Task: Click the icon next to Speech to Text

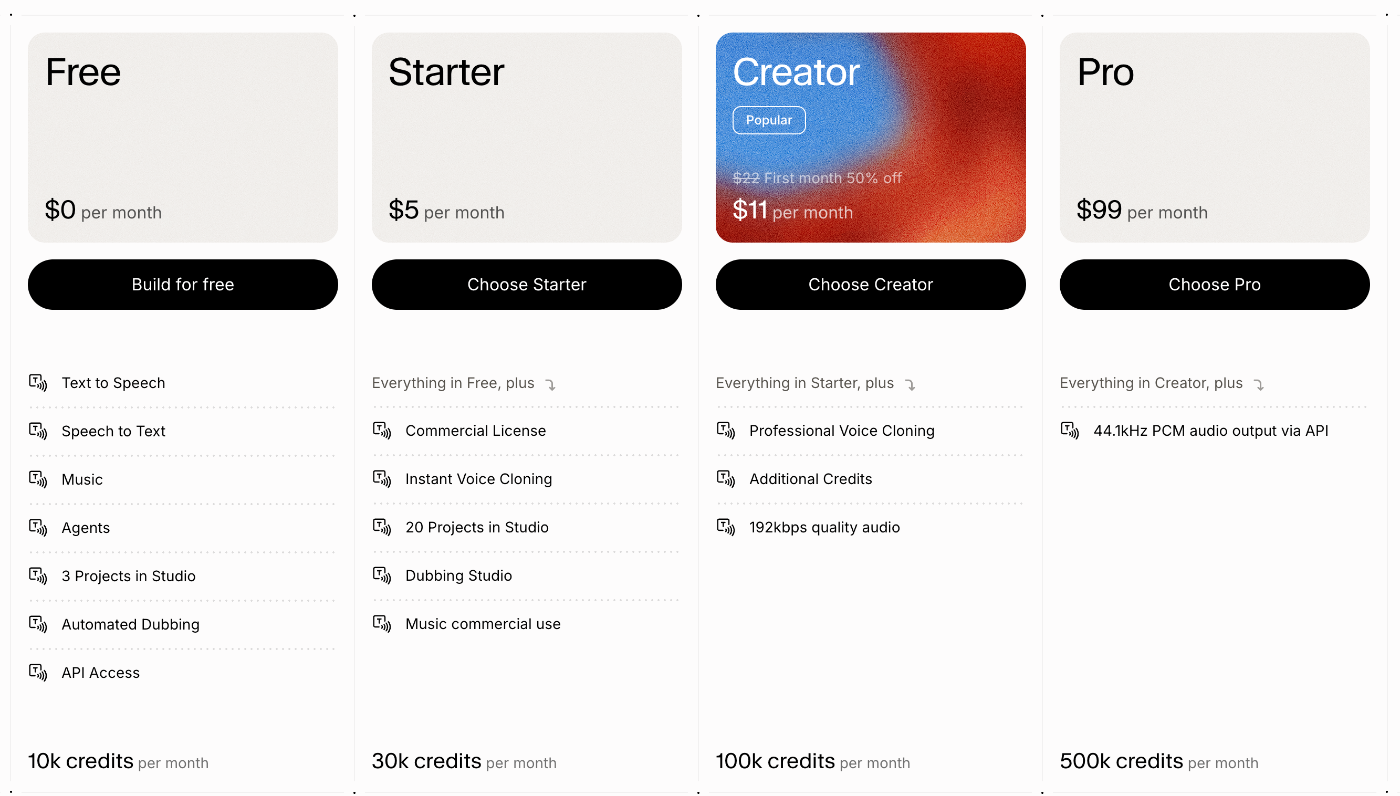Action: tap(38, 431)
